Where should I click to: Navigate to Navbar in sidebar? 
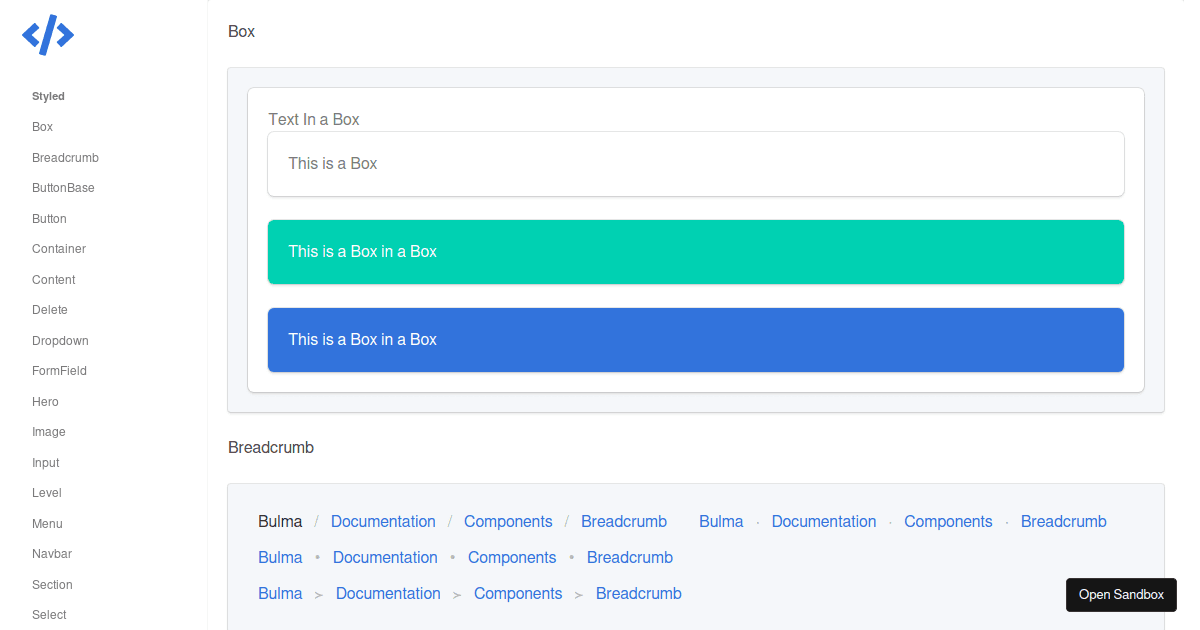pos(52,554)
